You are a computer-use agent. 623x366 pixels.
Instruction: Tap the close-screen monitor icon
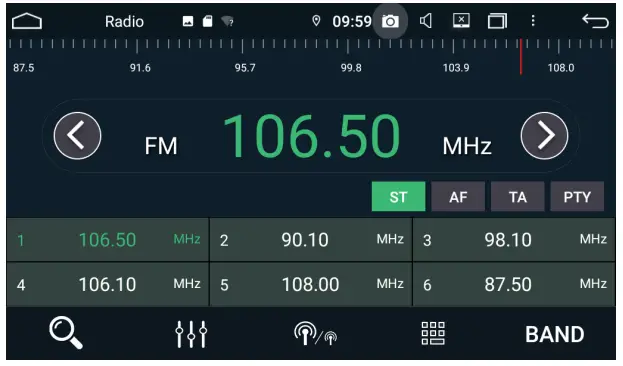[461, 21]
